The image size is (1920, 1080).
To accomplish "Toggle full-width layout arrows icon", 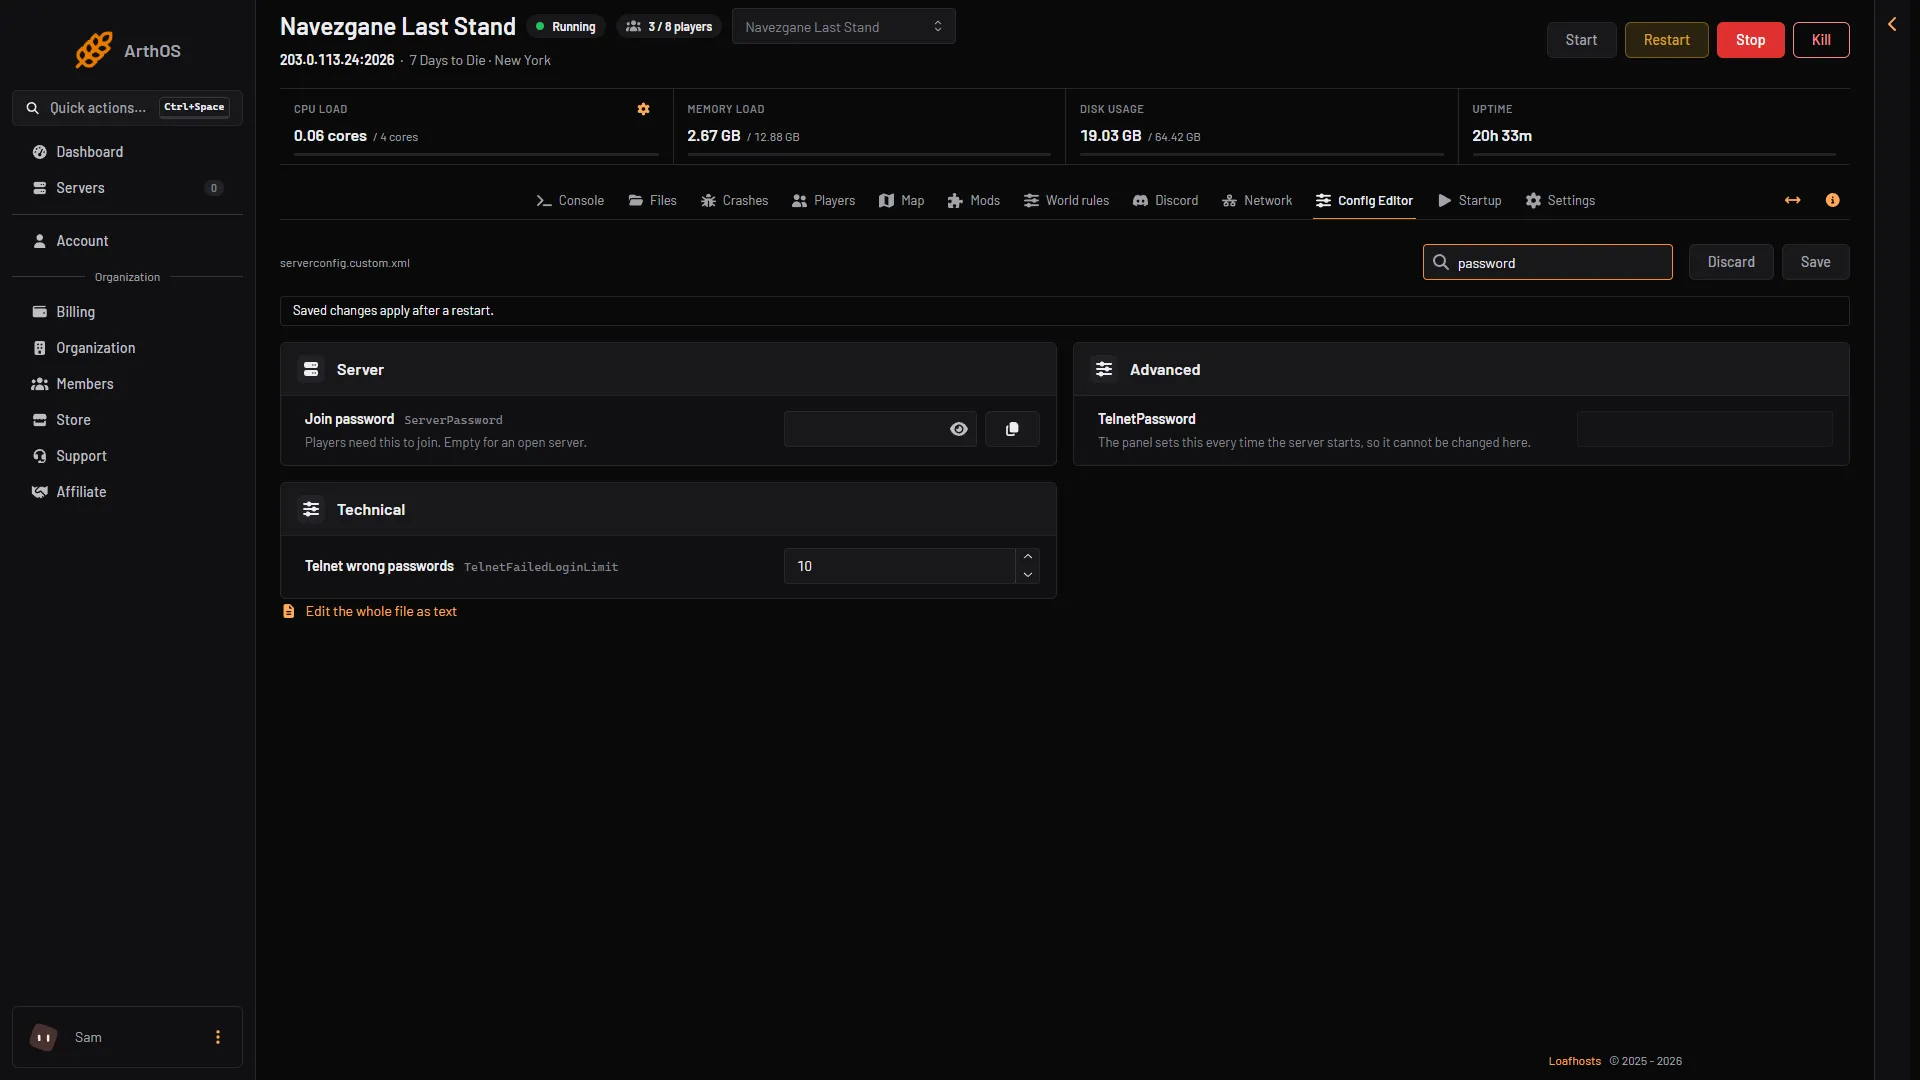I will point(1793,200).
